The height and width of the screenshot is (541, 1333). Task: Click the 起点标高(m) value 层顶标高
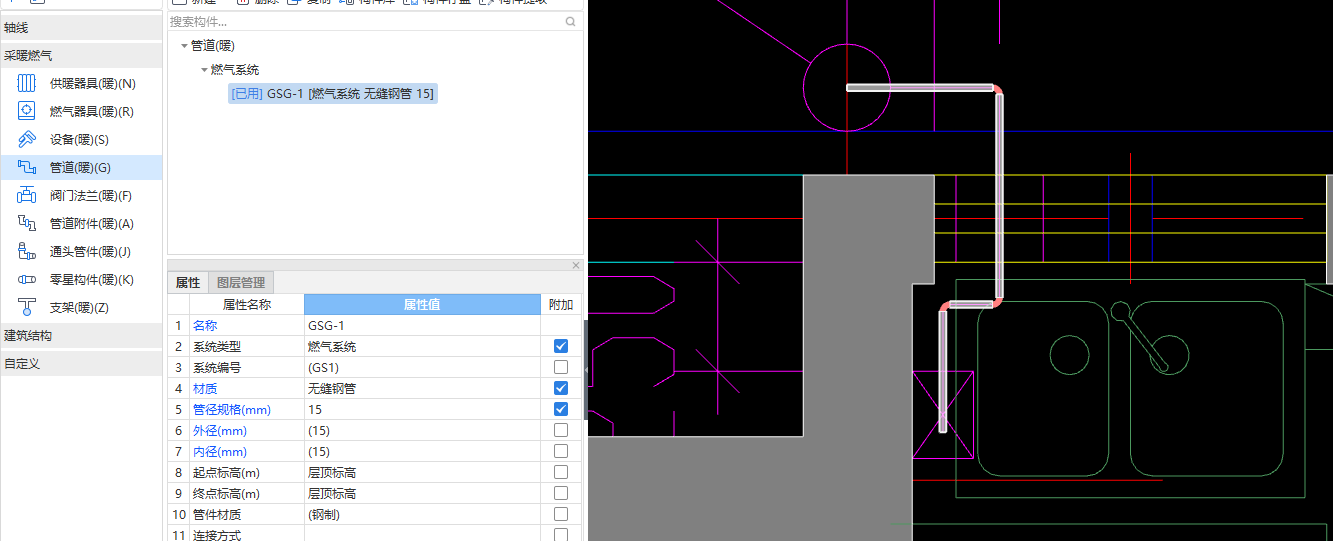pos(422,472)
